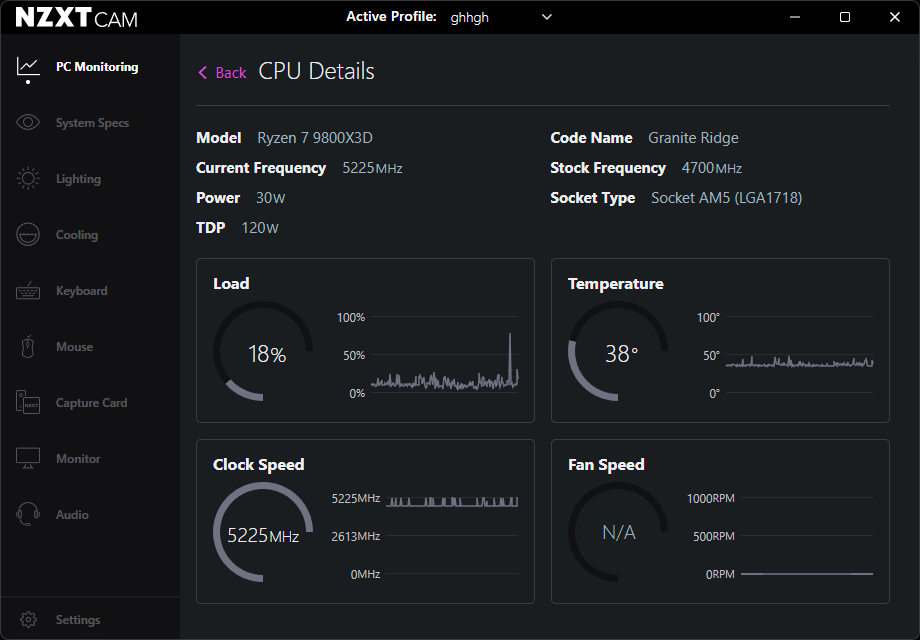Click the Load card title
The image size is (920, 640).
click(231, 284)
